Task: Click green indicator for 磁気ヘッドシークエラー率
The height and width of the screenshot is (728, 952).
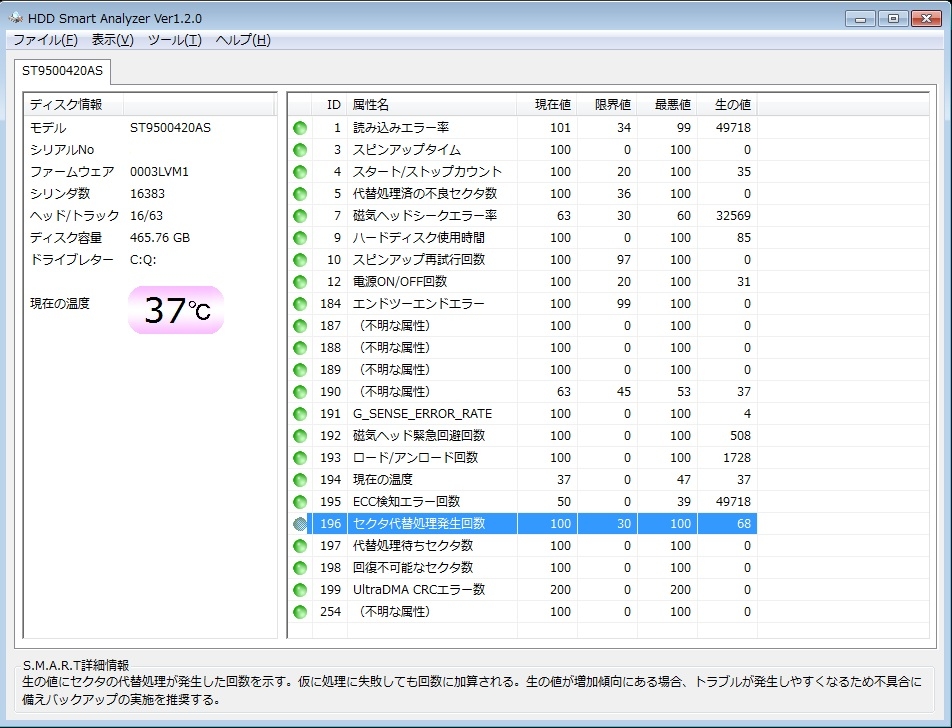Action: click(299, 216)
